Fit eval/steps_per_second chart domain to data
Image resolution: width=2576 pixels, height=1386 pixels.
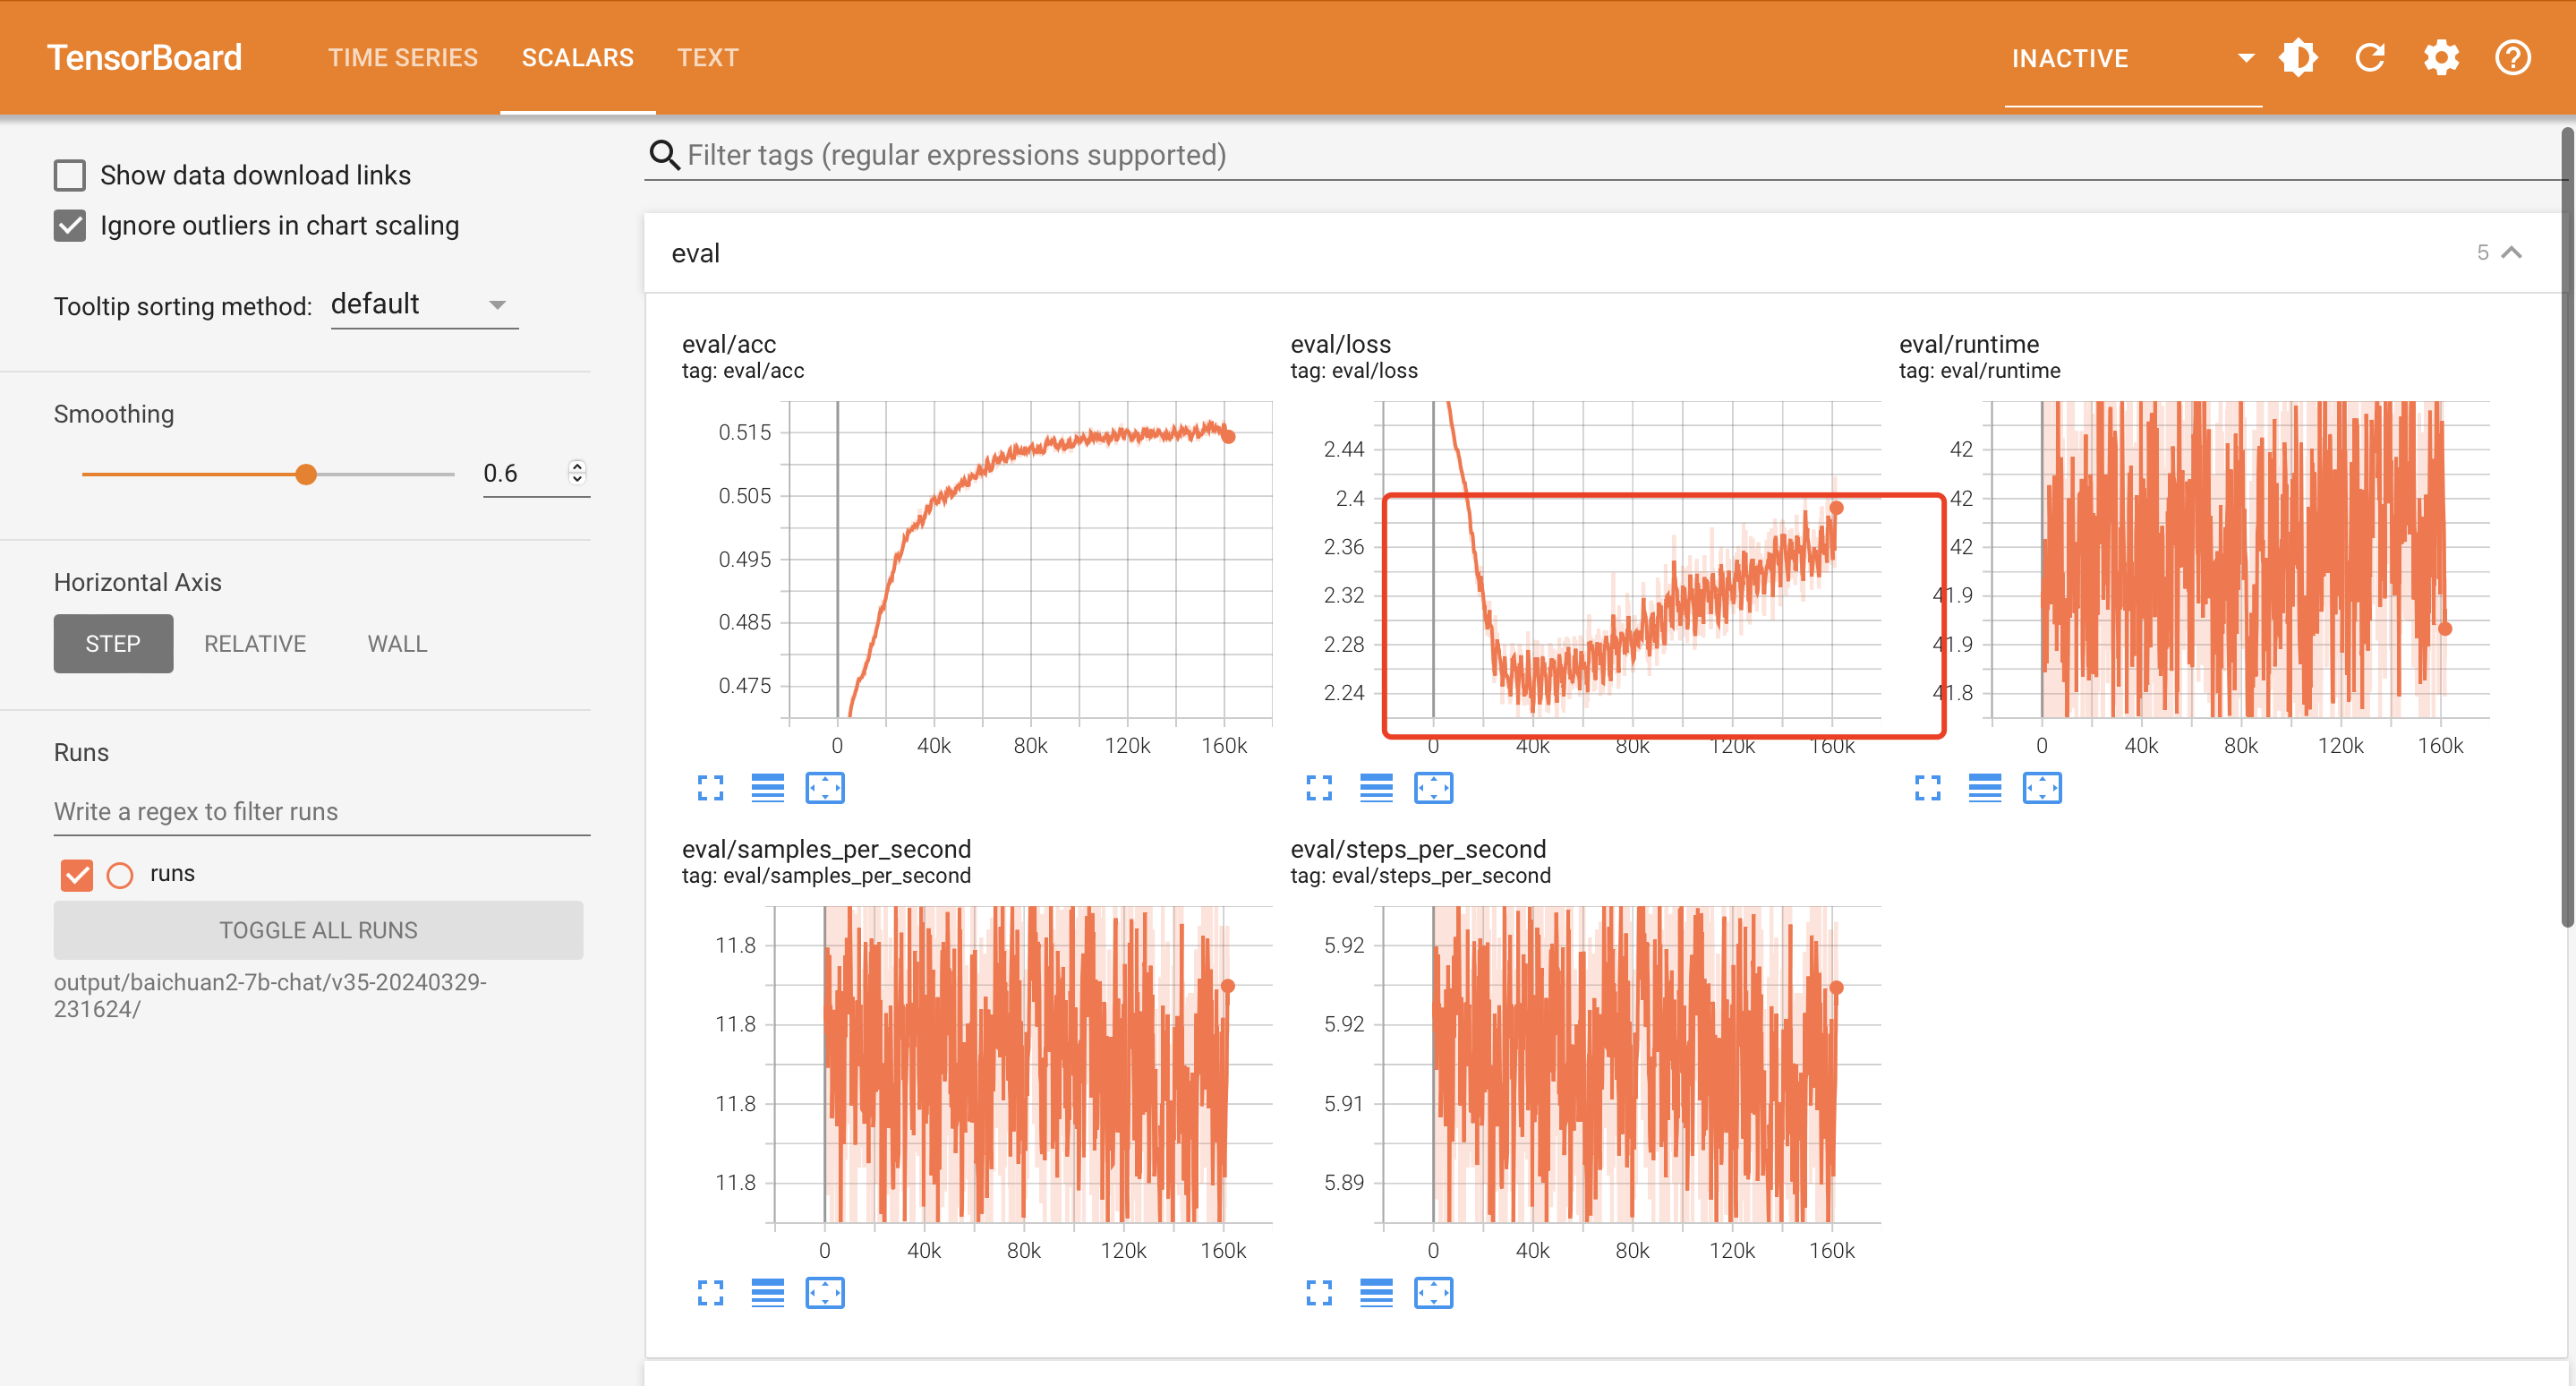[1433, 1293]
